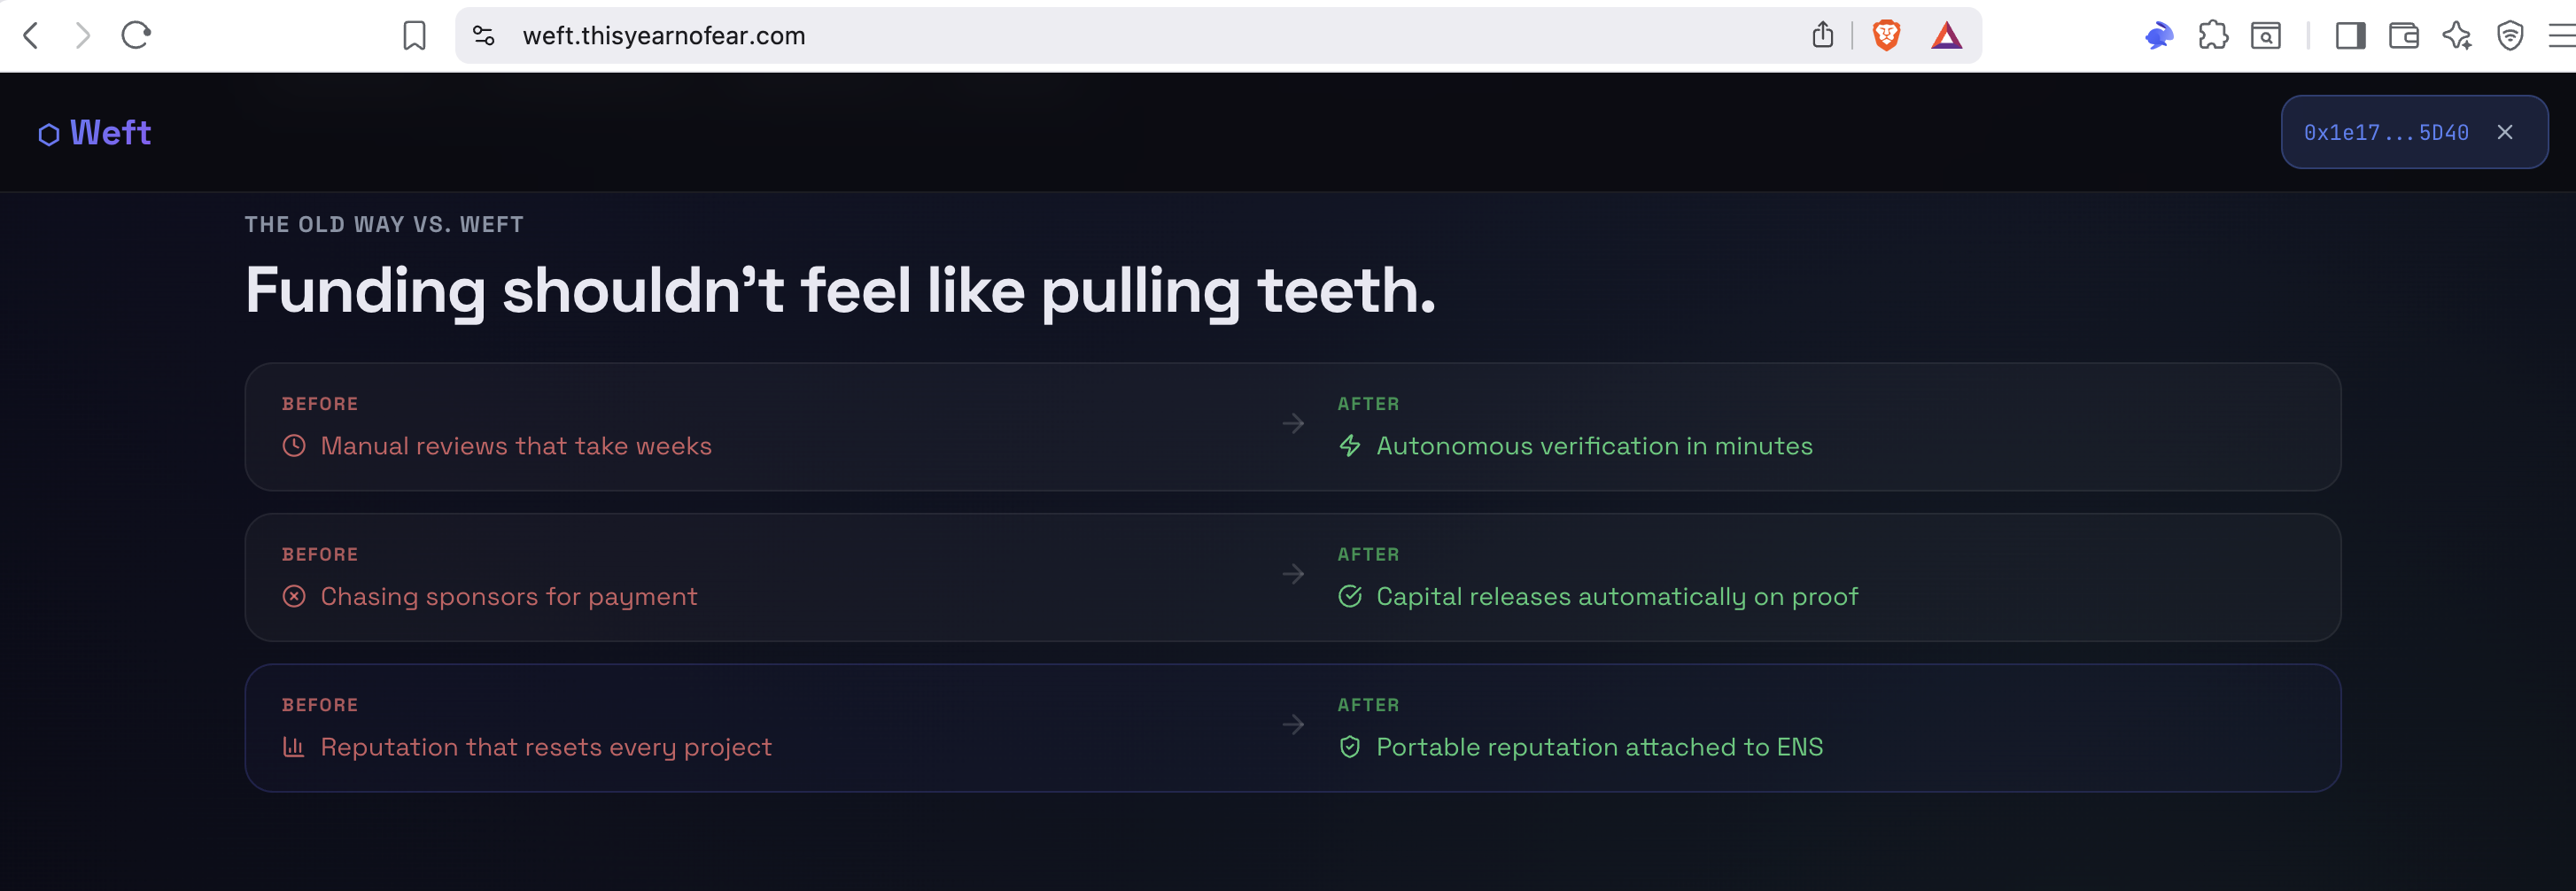This screenshot has height=891, width=2576.
Task: Disconnect wallet via X next to address
Action: coord(2505,132)
